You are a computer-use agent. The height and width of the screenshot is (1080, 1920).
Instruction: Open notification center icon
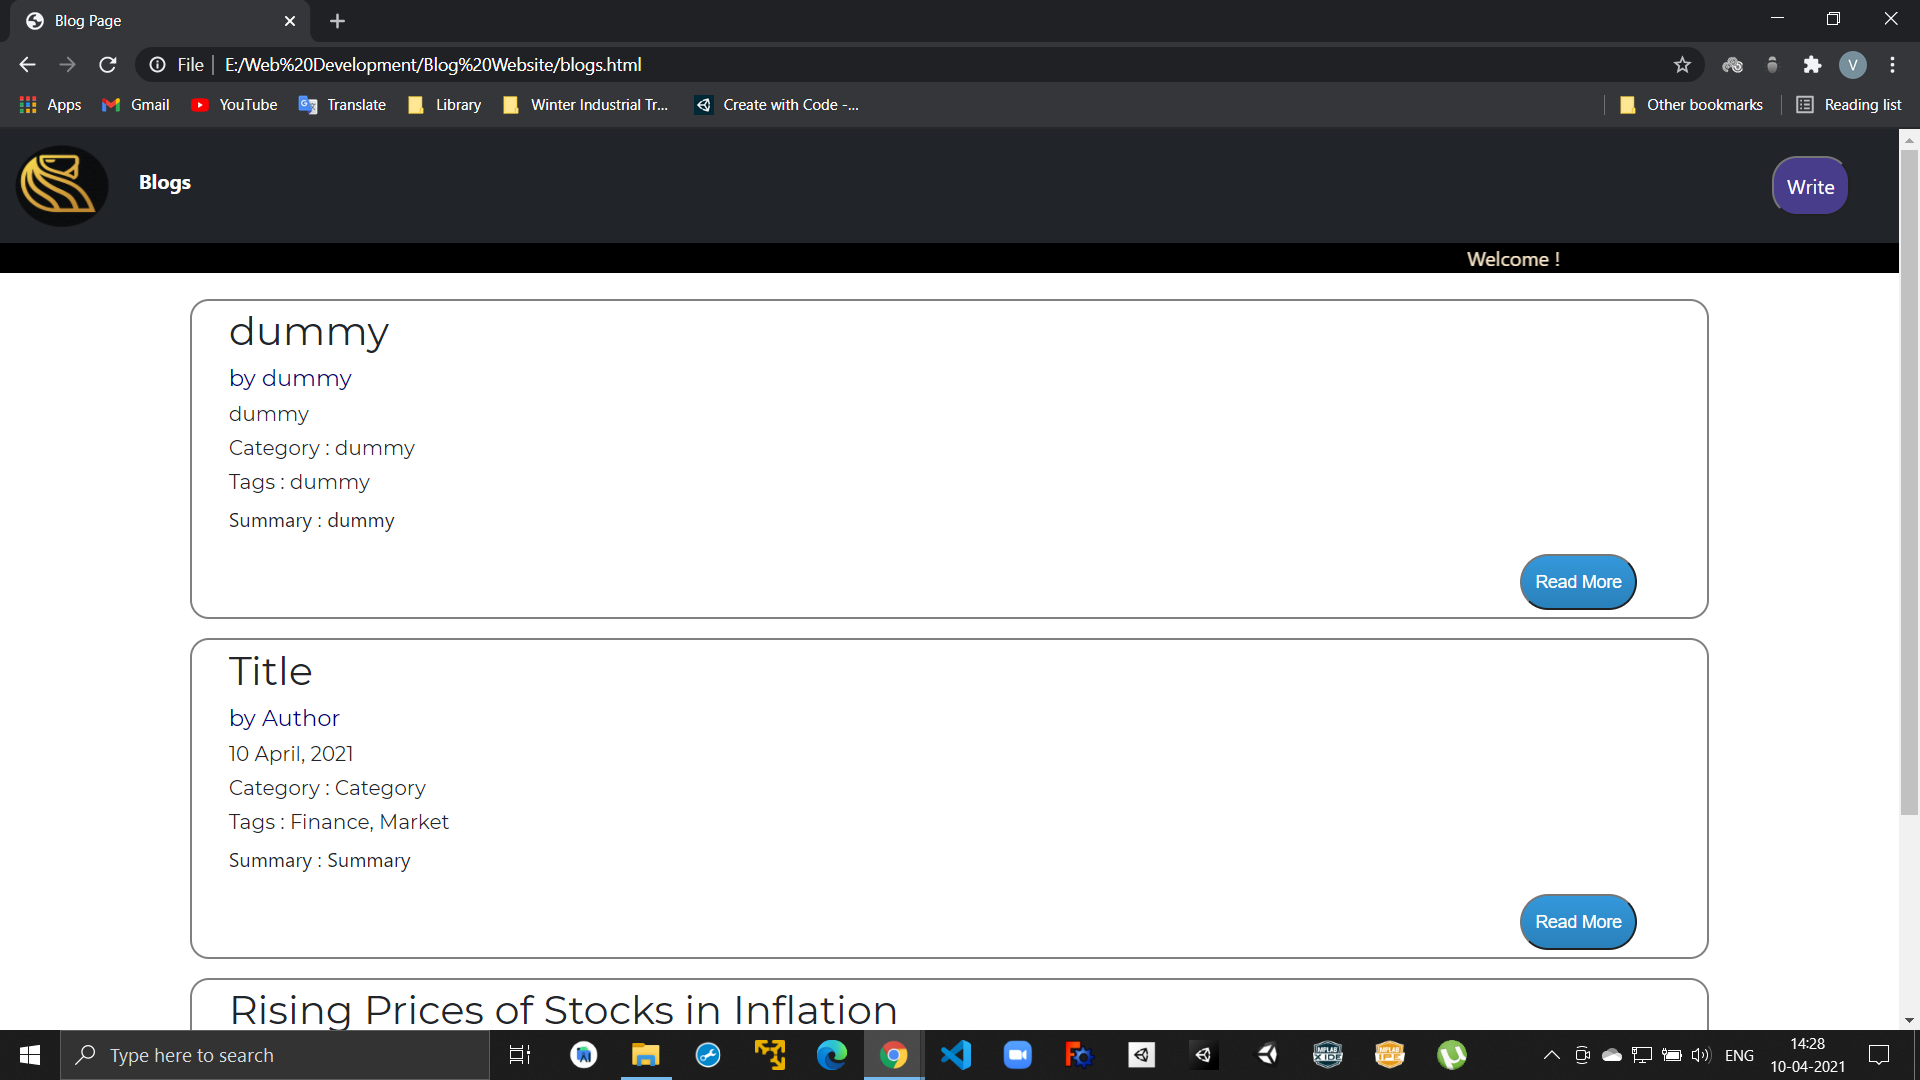[1879, 1055]
